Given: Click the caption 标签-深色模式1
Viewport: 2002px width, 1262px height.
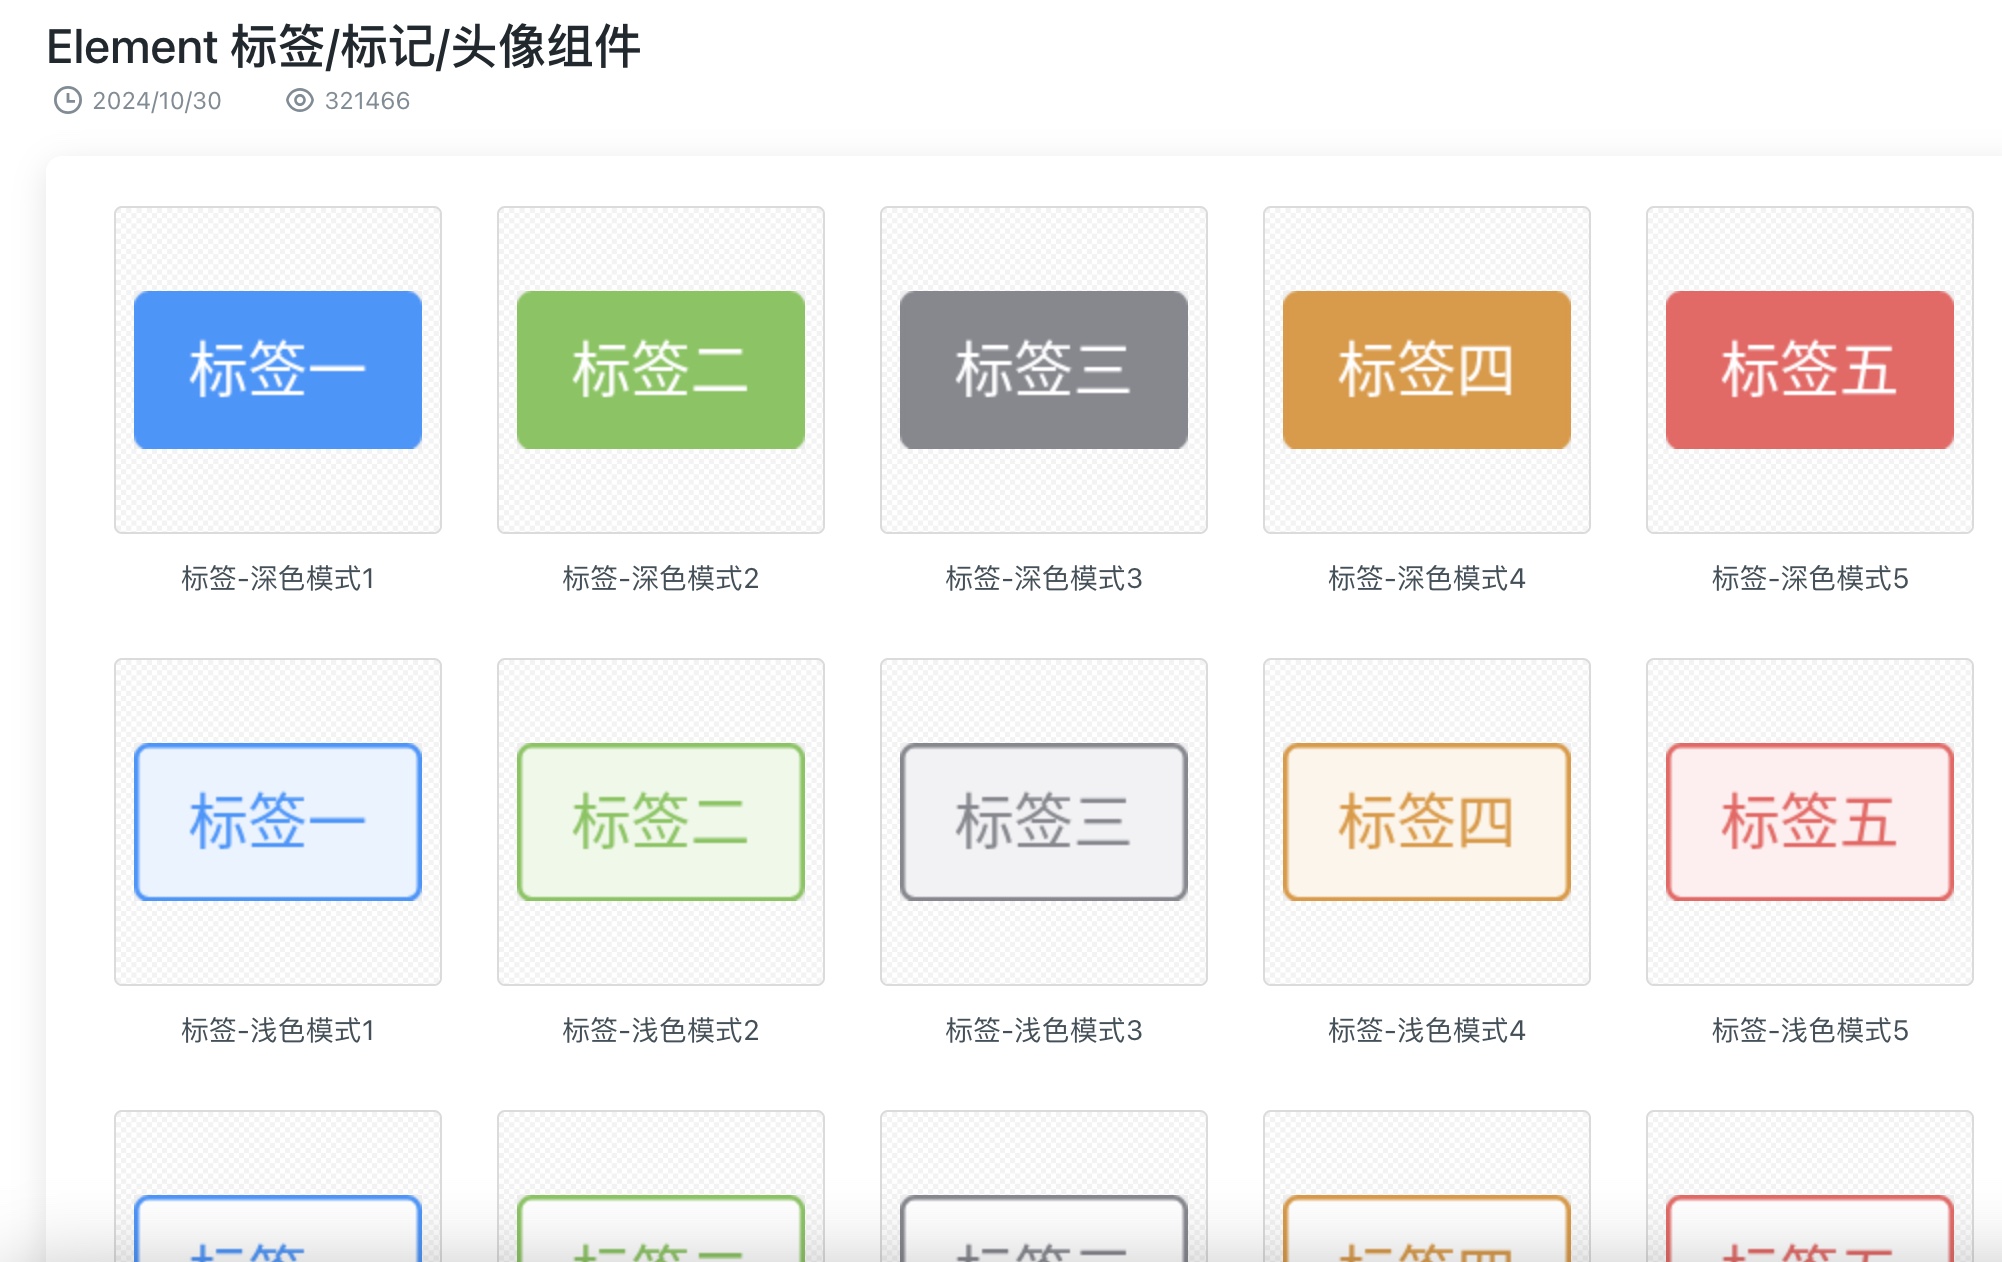Looking at the screenshot, I should [278, 578].
